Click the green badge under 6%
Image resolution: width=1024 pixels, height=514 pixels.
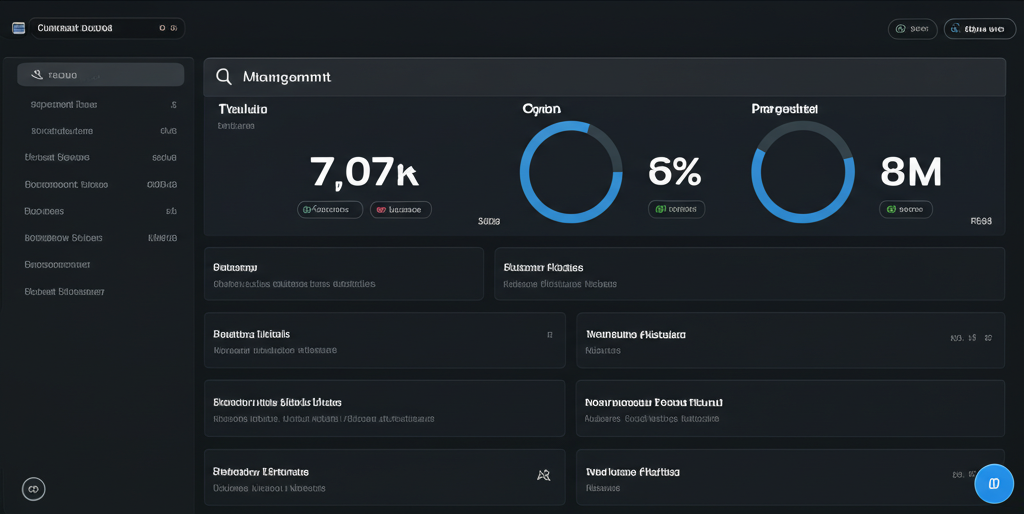click(x=677, y=209)
